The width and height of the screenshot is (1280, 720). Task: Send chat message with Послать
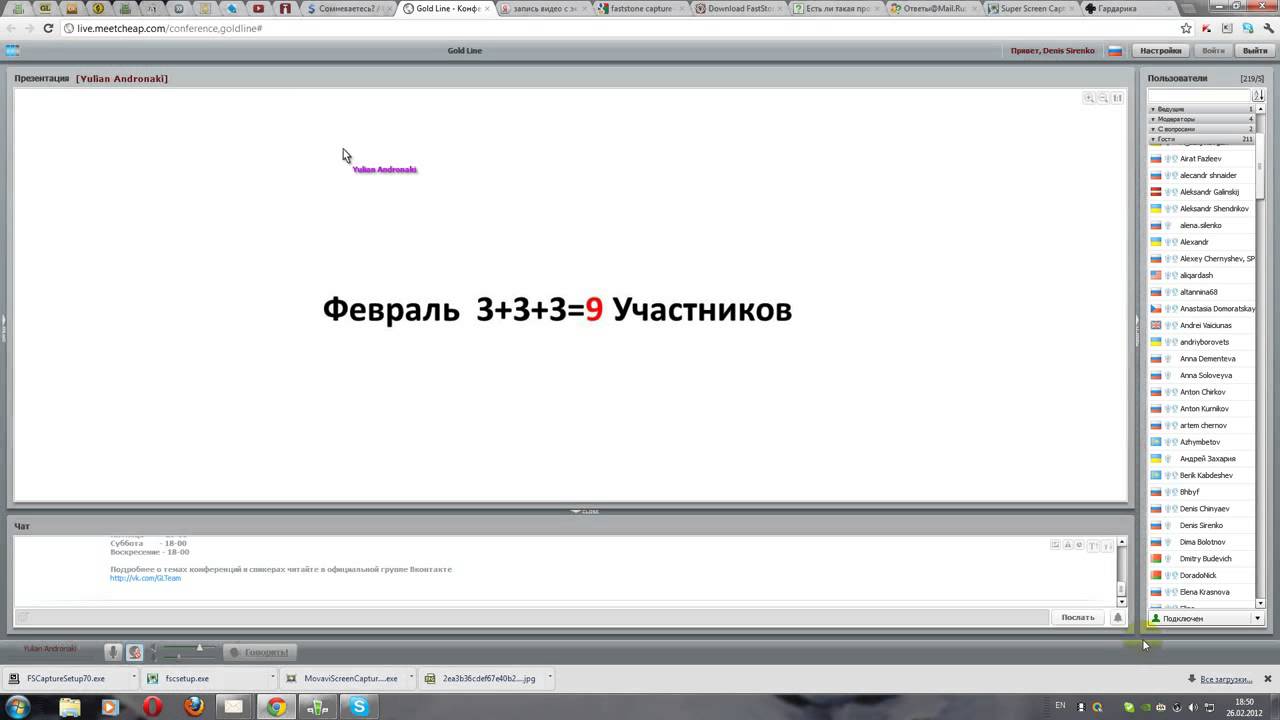tap(1078, 617)
